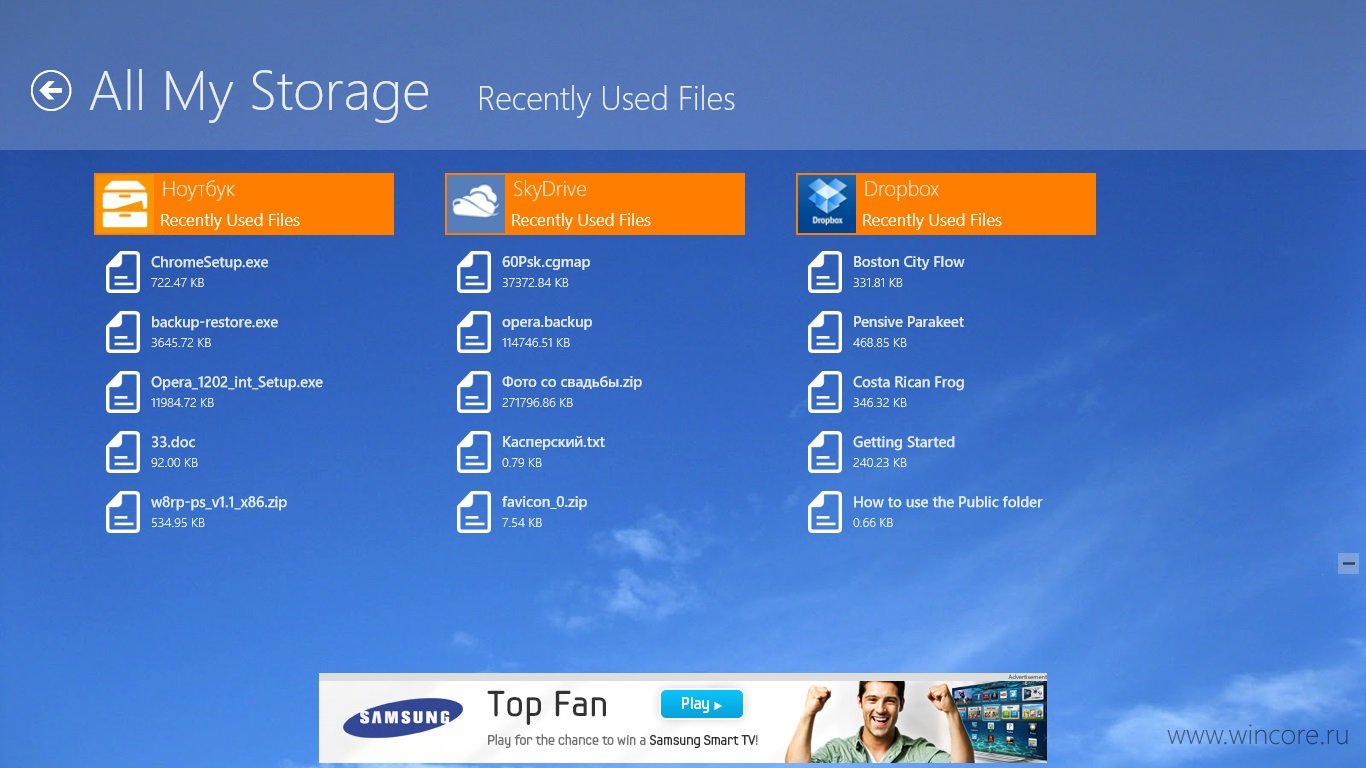1366x768 pixels.
Task: Open Фото со свадьбы.zip file name
Action: (x=572, y=382)
